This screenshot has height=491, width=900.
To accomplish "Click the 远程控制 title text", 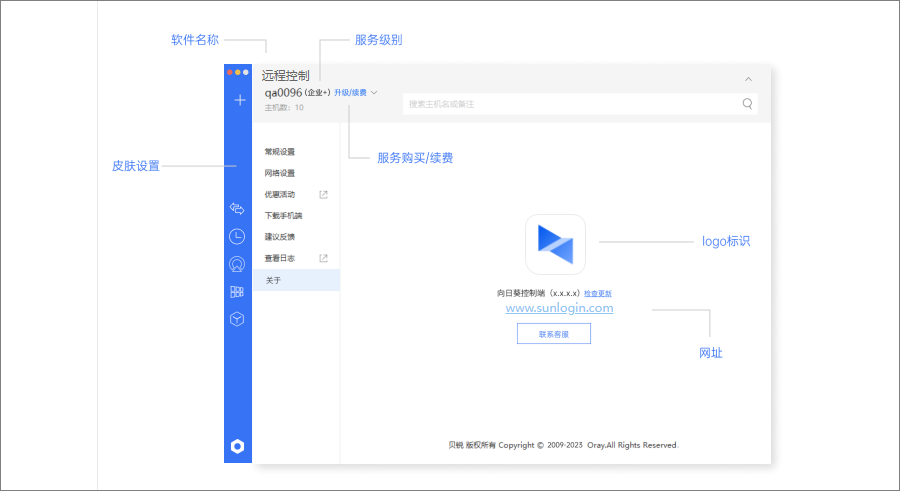I will [x=285, y=75].
